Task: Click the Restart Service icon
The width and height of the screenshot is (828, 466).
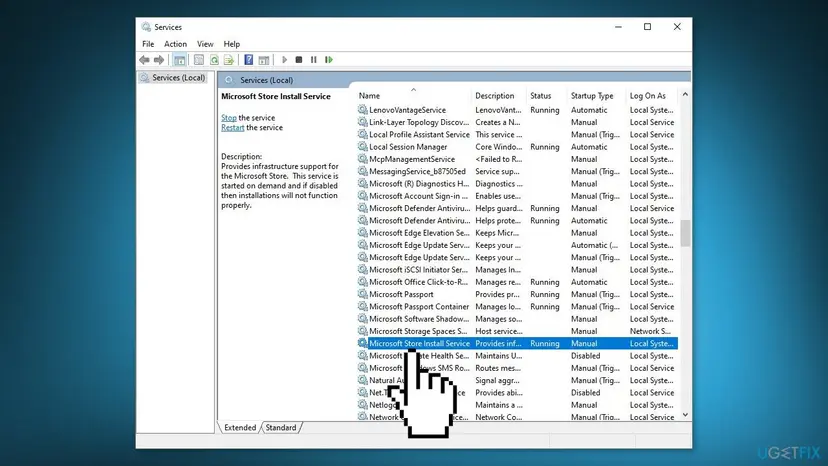Action: (329, 60)
